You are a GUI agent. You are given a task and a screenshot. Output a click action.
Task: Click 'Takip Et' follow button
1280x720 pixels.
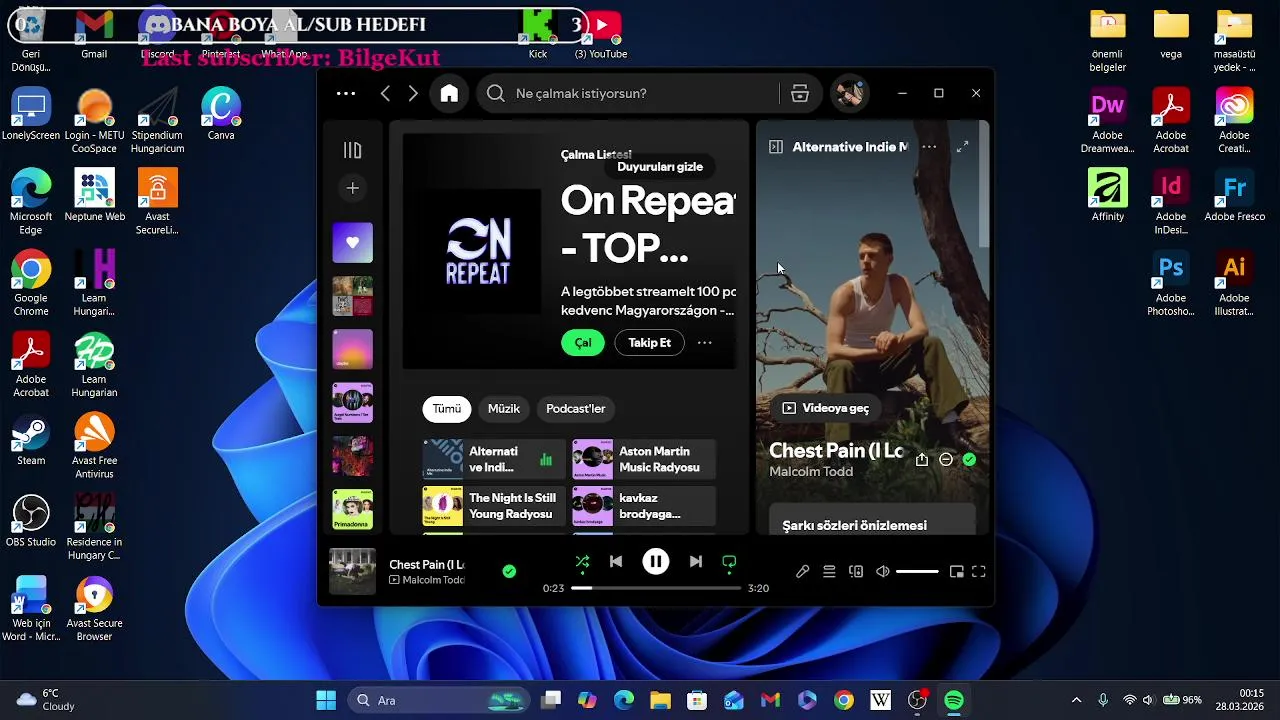click(x=649, y=342)
